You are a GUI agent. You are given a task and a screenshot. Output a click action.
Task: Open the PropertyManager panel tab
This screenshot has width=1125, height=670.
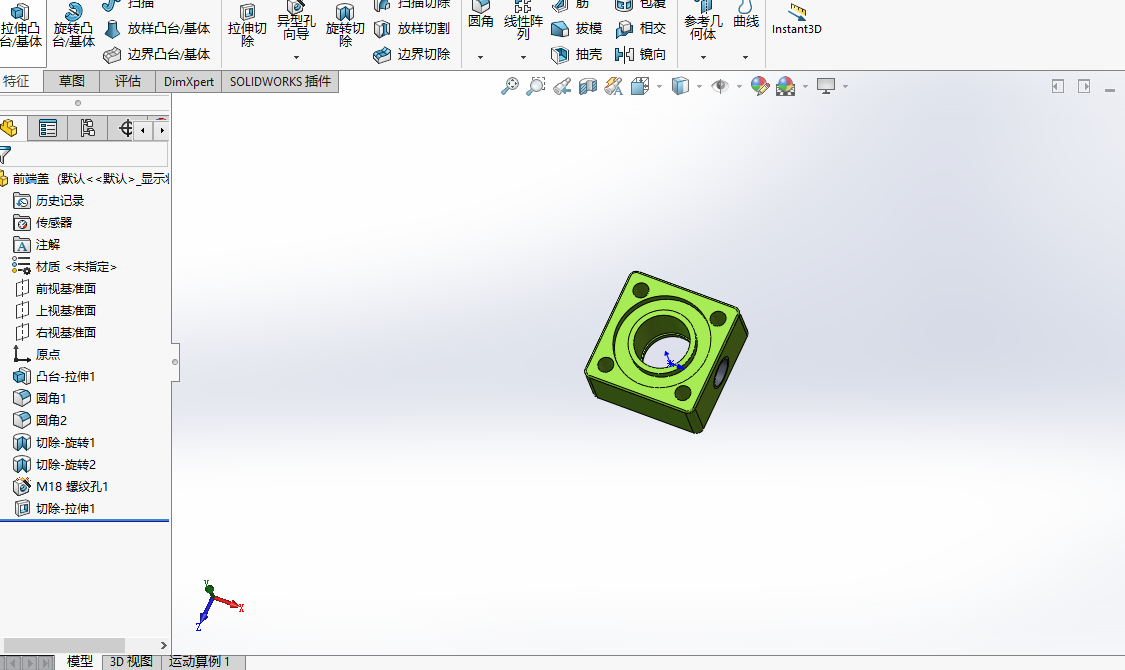pos(47,129)
